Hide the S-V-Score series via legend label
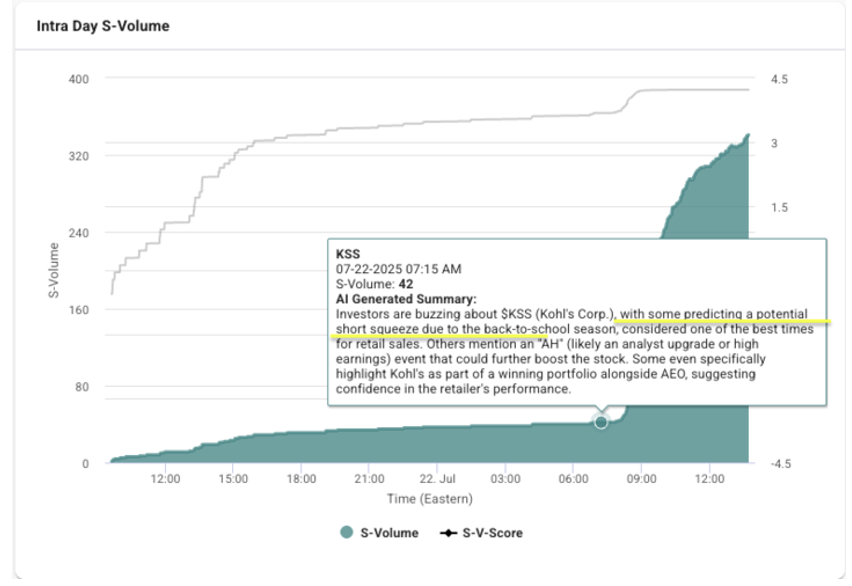The width and height of the screenshot is (852, 586). tap(492, 533)
